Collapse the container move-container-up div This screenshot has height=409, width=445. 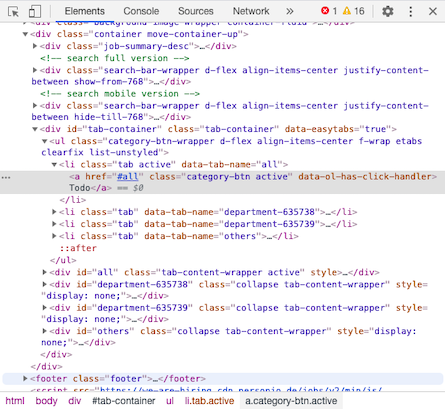pos(25,34)
